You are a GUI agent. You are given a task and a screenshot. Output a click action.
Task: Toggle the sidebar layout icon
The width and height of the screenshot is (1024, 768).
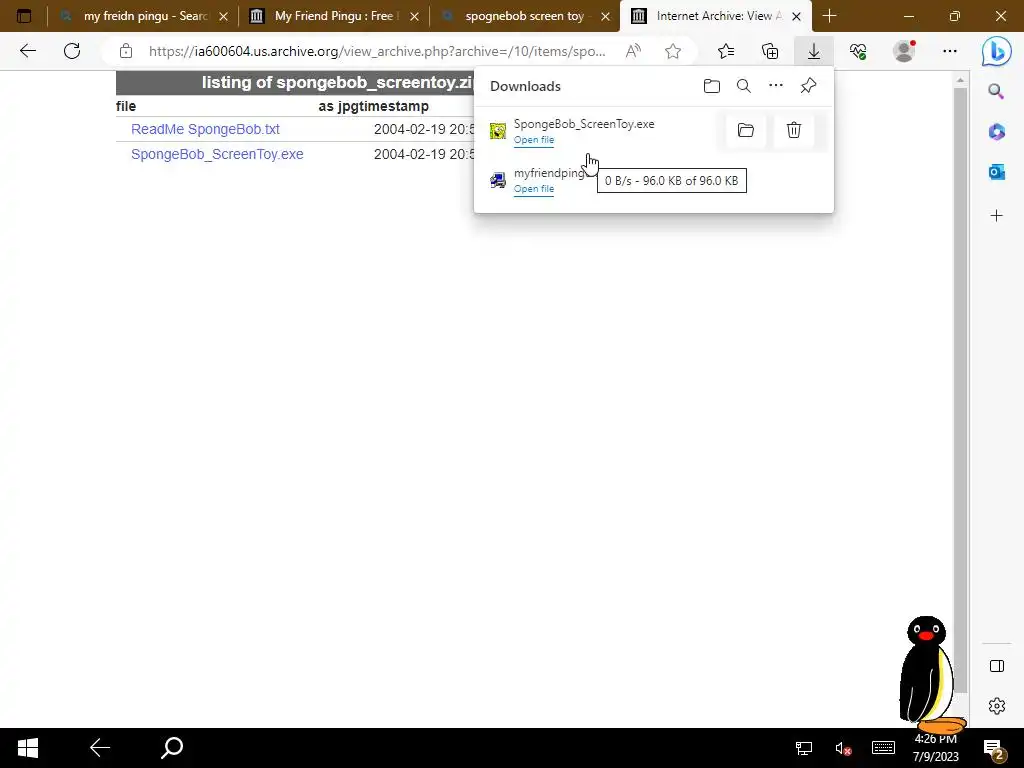pyautogui.click(x=997, y=666)
